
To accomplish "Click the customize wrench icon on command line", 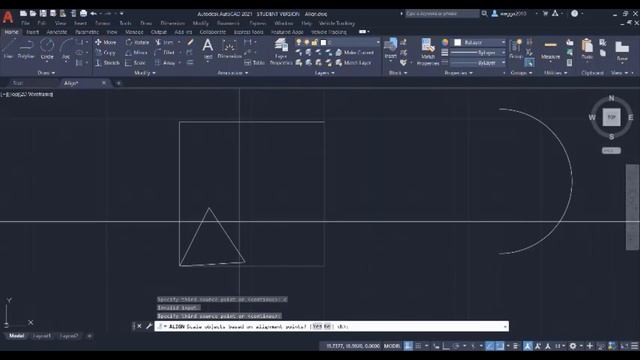I will click(149, 326).
